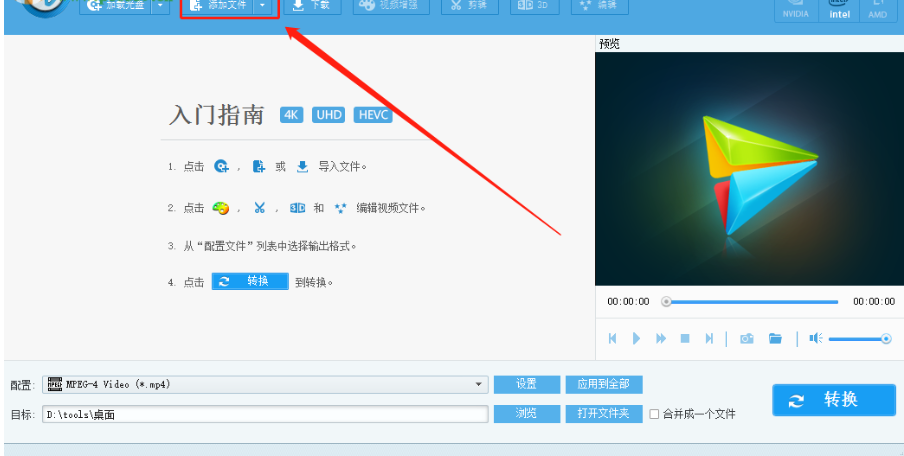This screenshot has width=904, height=456.
Task: Play the preview video
Action: click(636, 338)
